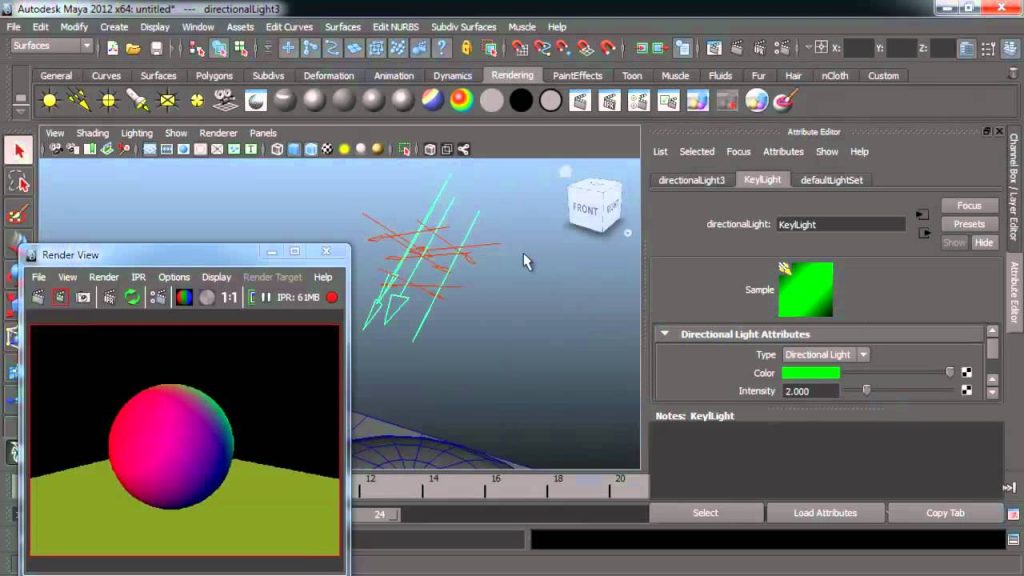Open the Presets button

pos(969,224)
